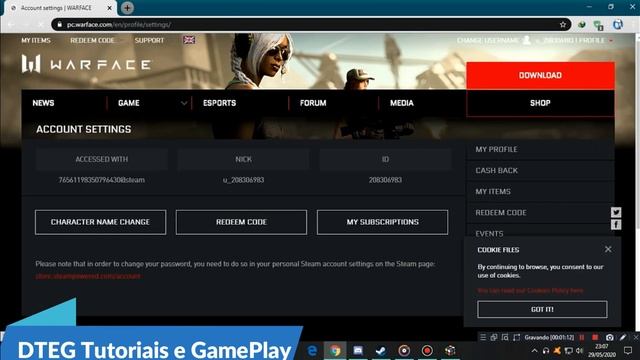Open Microsoft Edge from taskbar
Viewport: 640px width, 360px height.
(x=312, y=351)
